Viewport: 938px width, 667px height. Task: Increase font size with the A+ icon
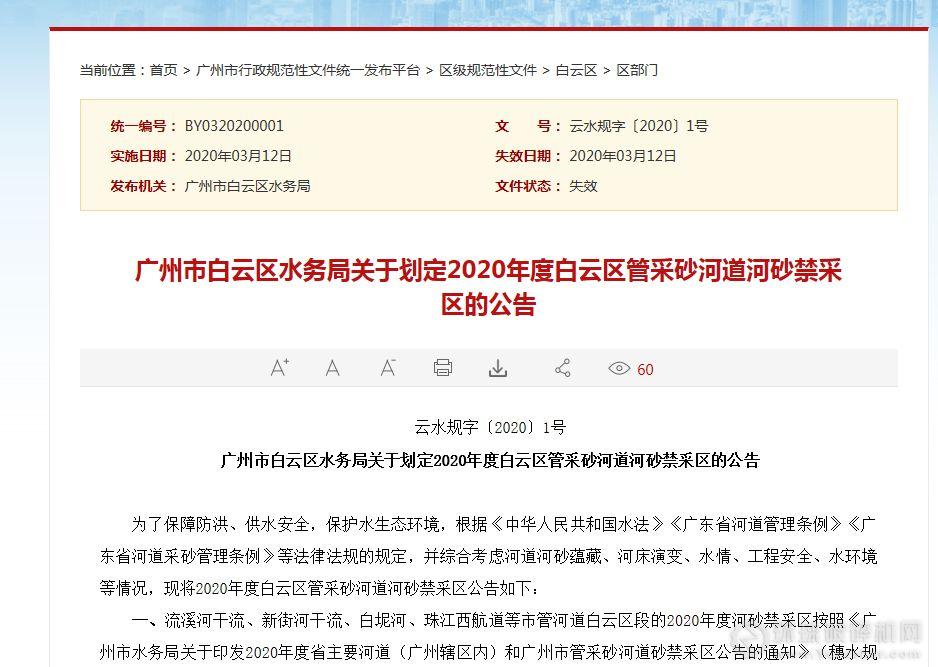click(x=280, y=368)
